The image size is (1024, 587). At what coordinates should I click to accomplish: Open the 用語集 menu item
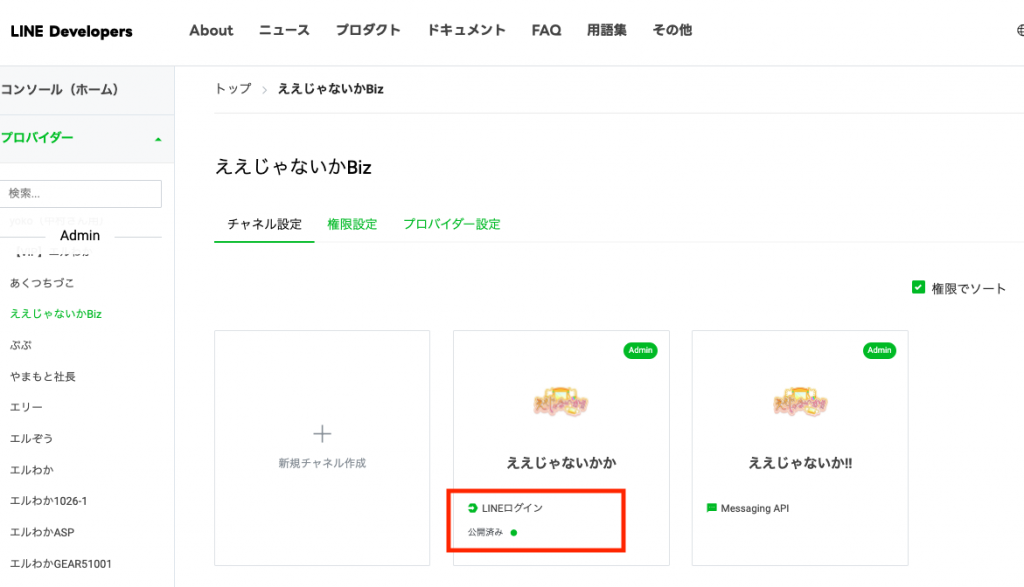[607, 31]
